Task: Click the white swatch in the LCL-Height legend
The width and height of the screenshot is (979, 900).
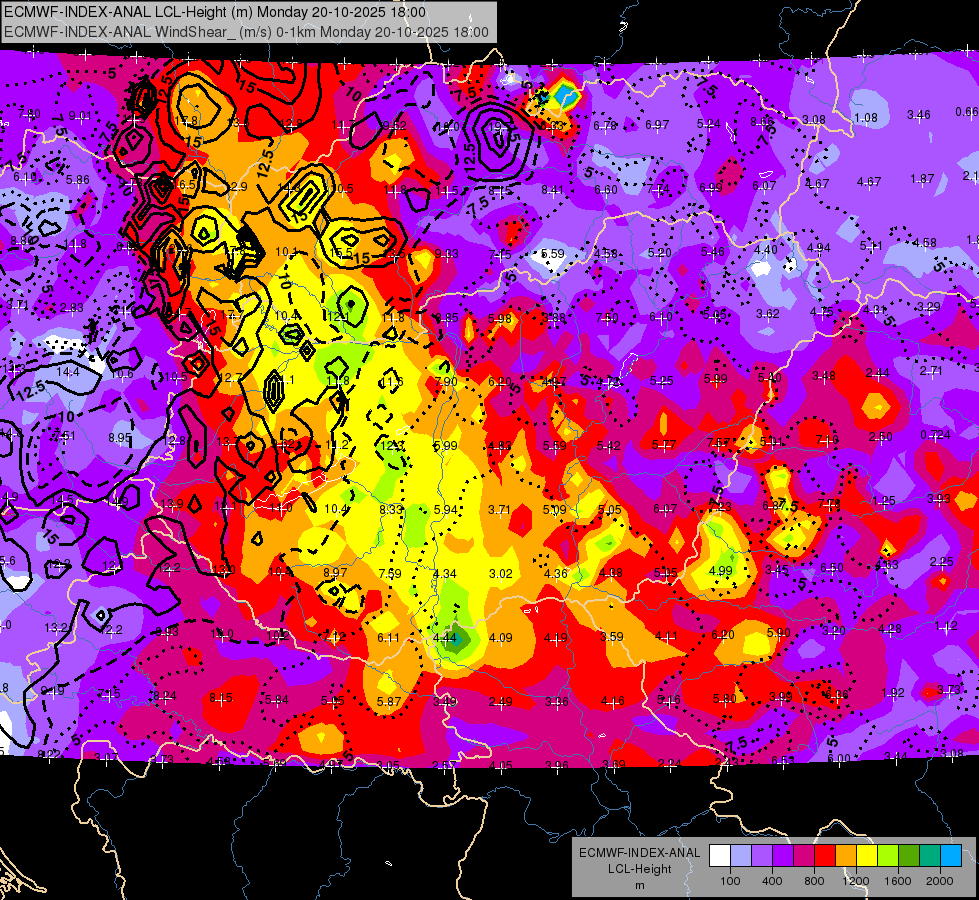Action: [720, 856]
